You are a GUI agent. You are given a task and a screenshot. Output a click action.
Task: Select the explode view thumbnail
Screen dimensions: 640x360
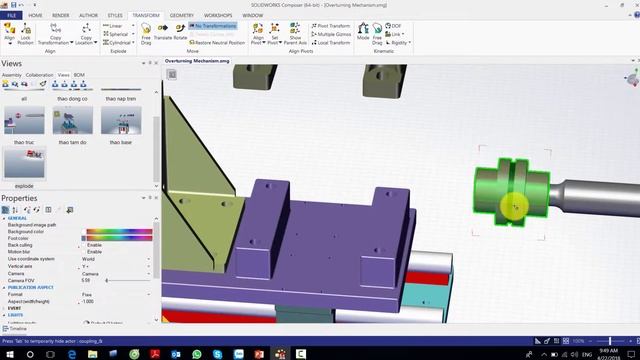point(24,163)
